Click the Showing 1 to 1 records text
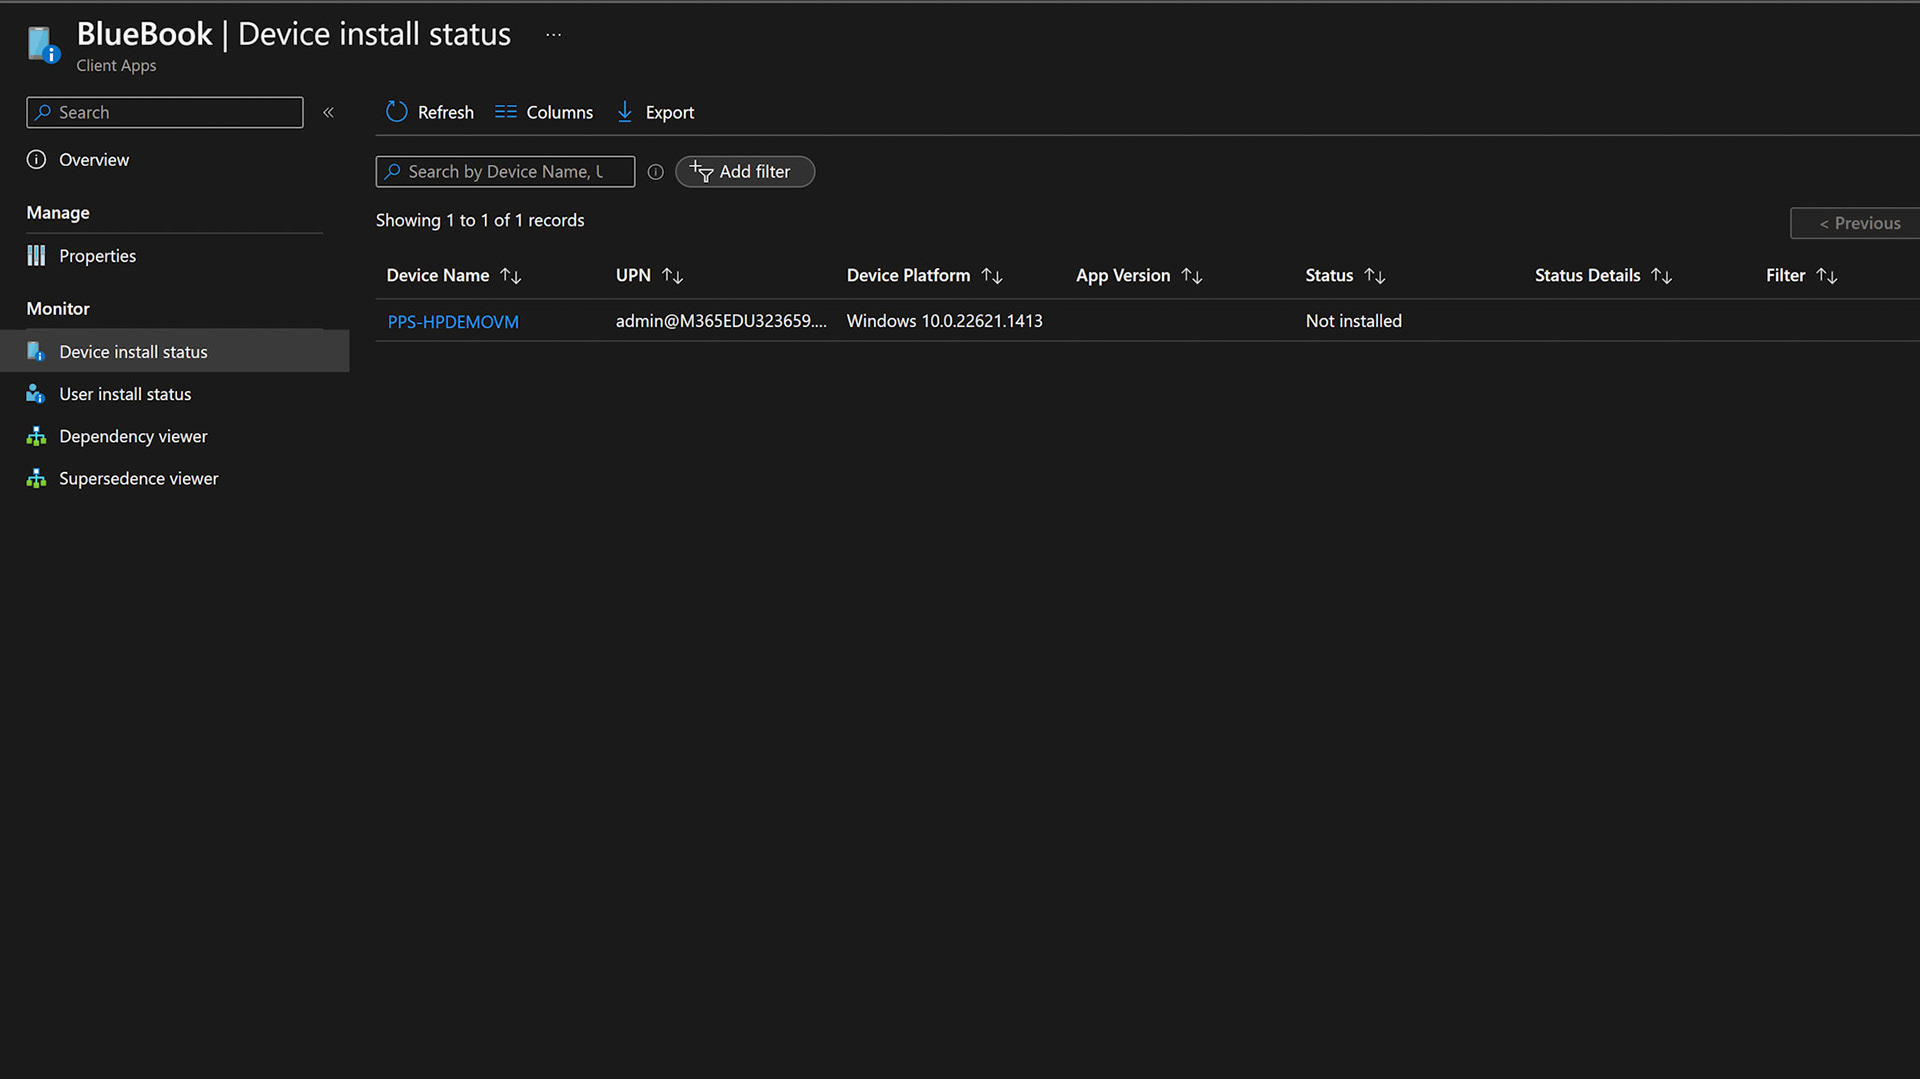Viewport: 1920px width, 1079px height. click(480, 220)
